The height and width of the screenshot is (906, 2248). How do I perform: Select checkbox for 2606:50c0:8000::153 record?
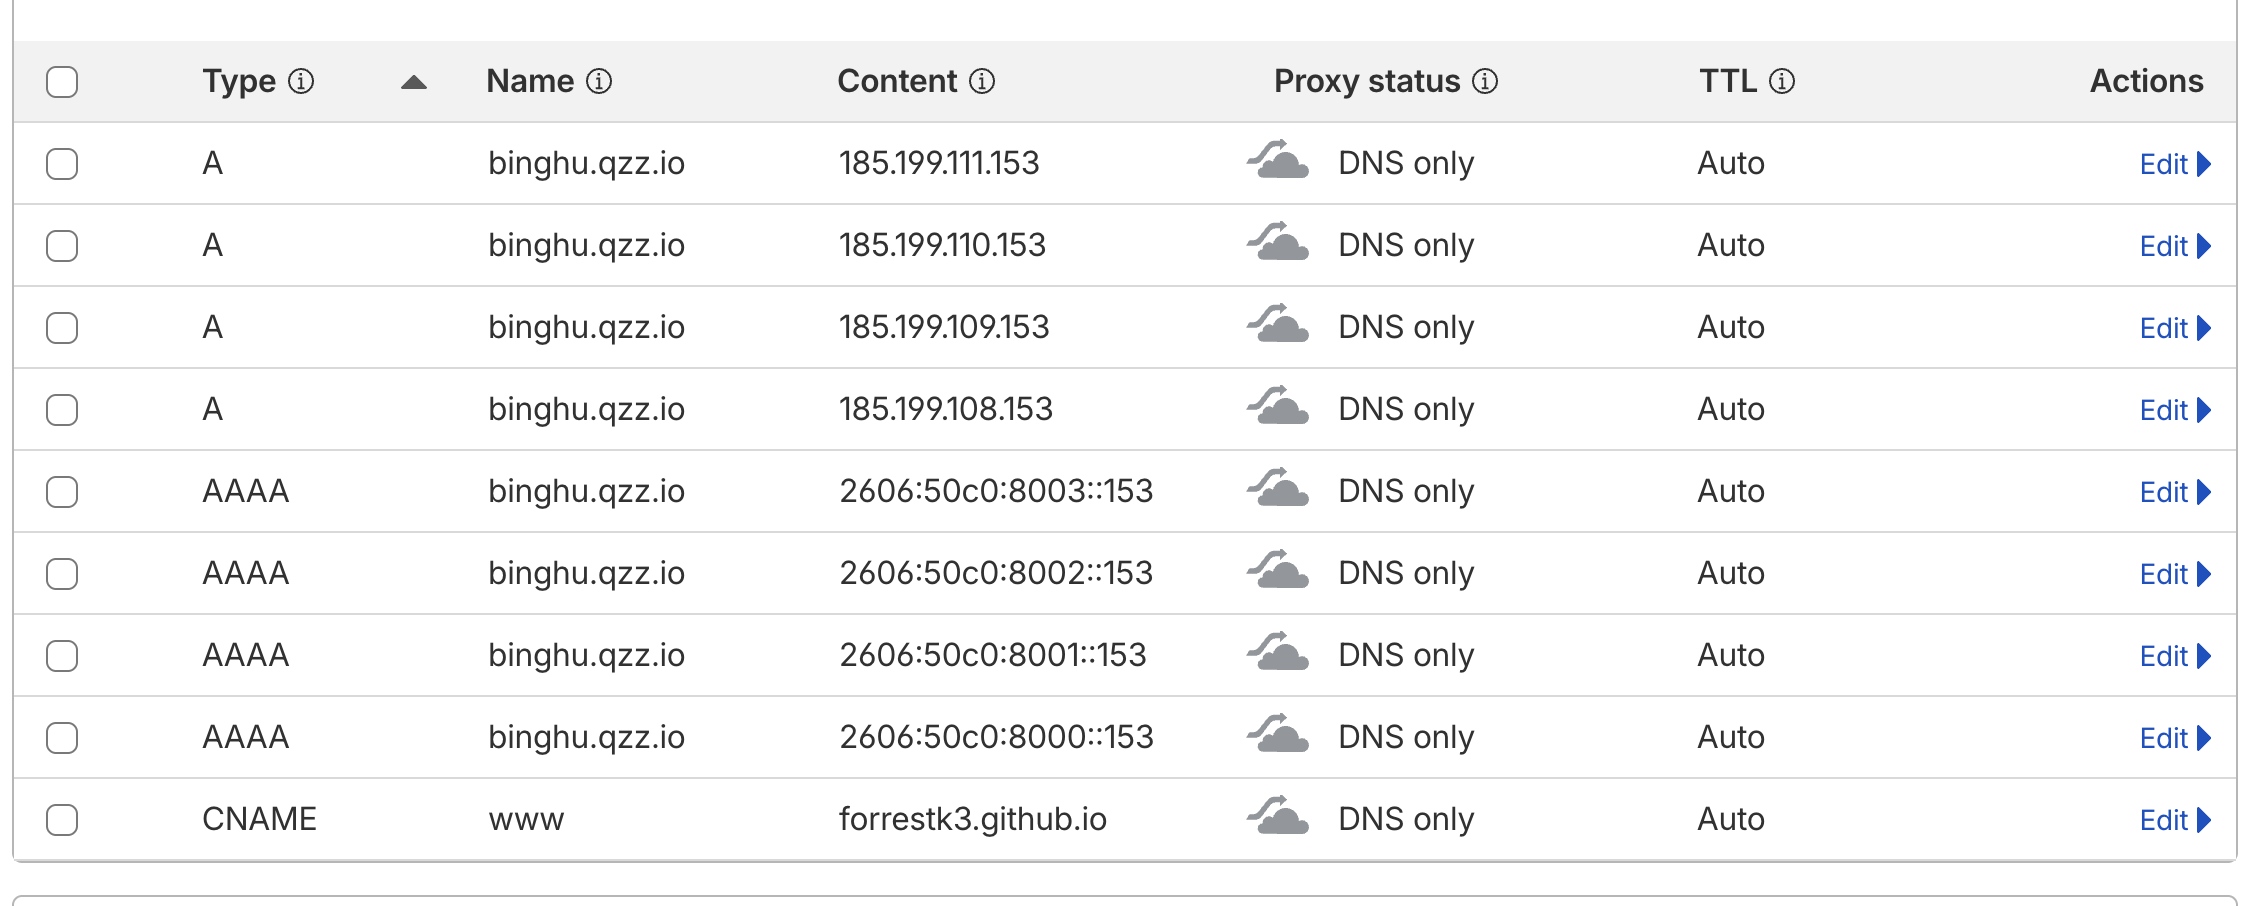coord(62,737)
